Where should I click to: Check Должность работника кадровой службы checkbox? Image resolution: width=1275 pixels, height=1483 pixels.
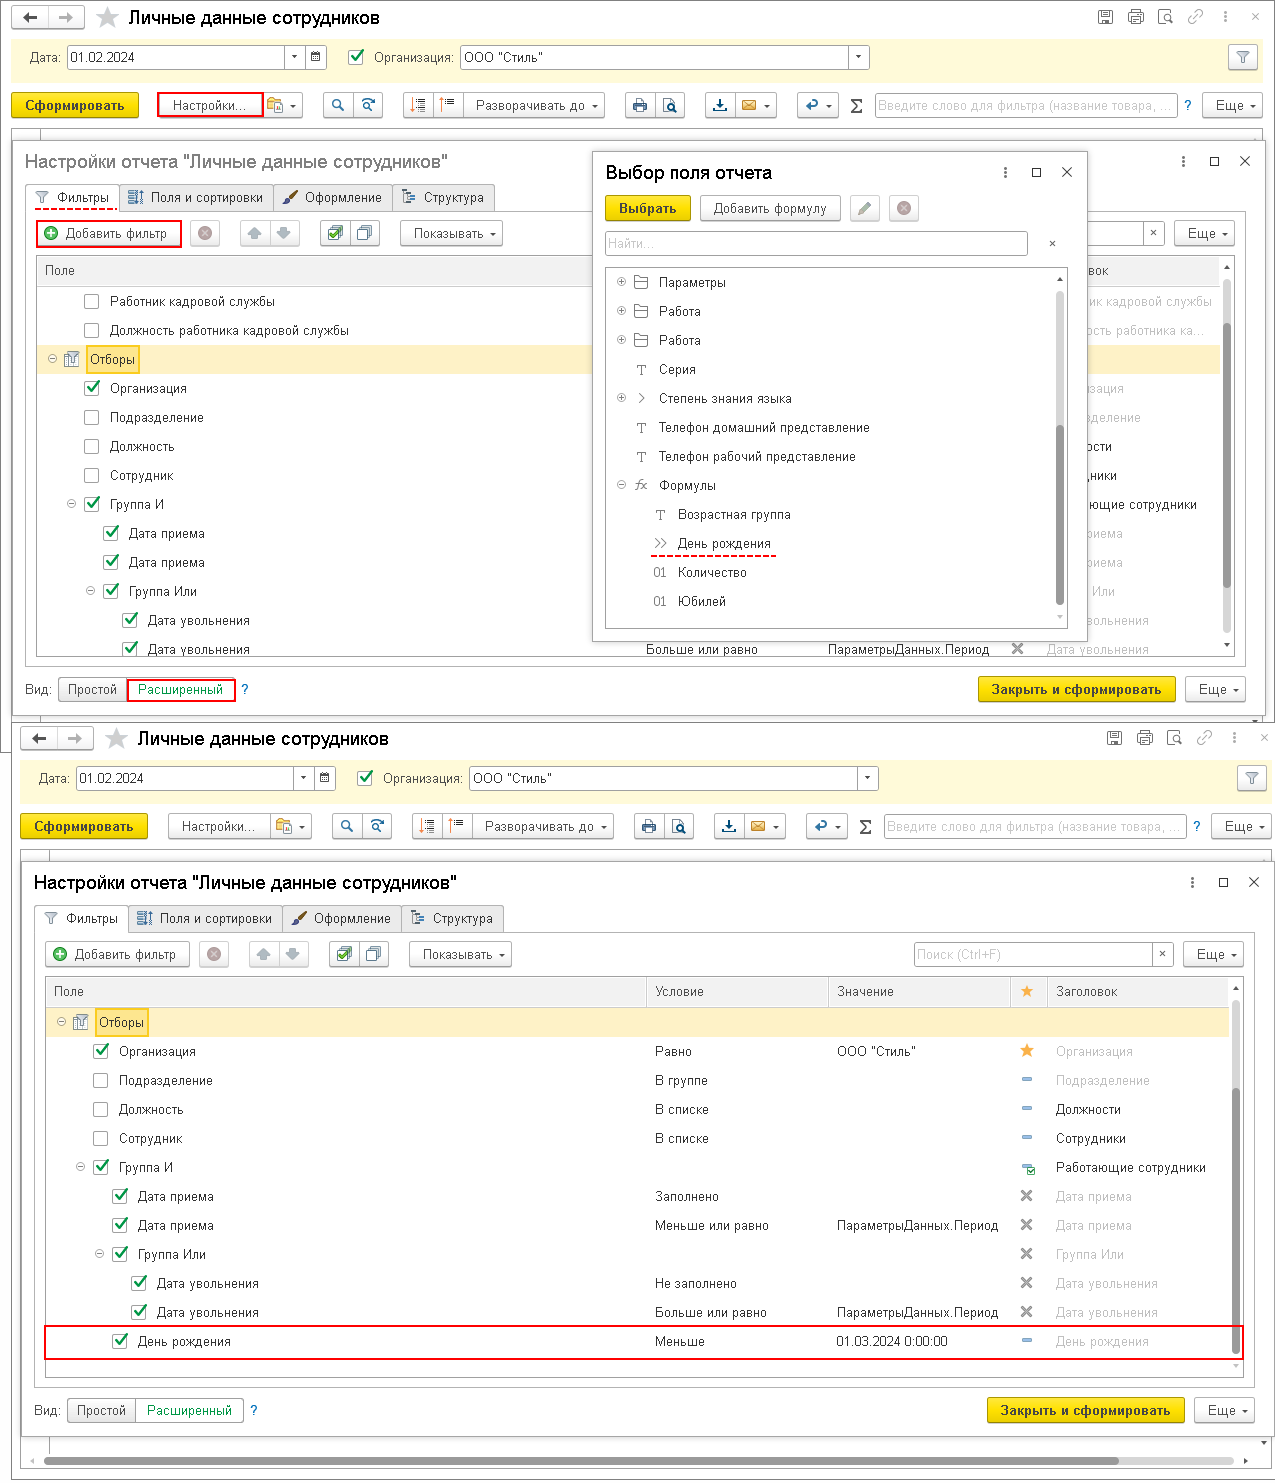(92, 330)
